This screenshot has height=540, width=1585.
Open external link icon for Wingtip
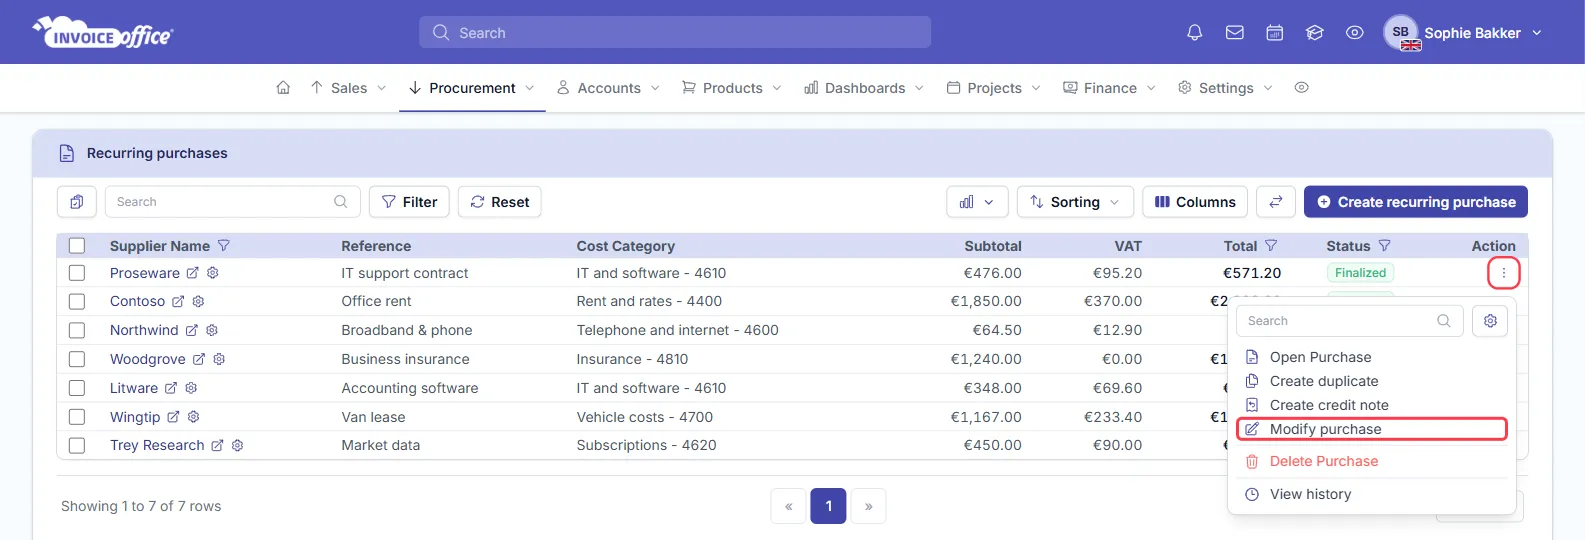[173, 417]
